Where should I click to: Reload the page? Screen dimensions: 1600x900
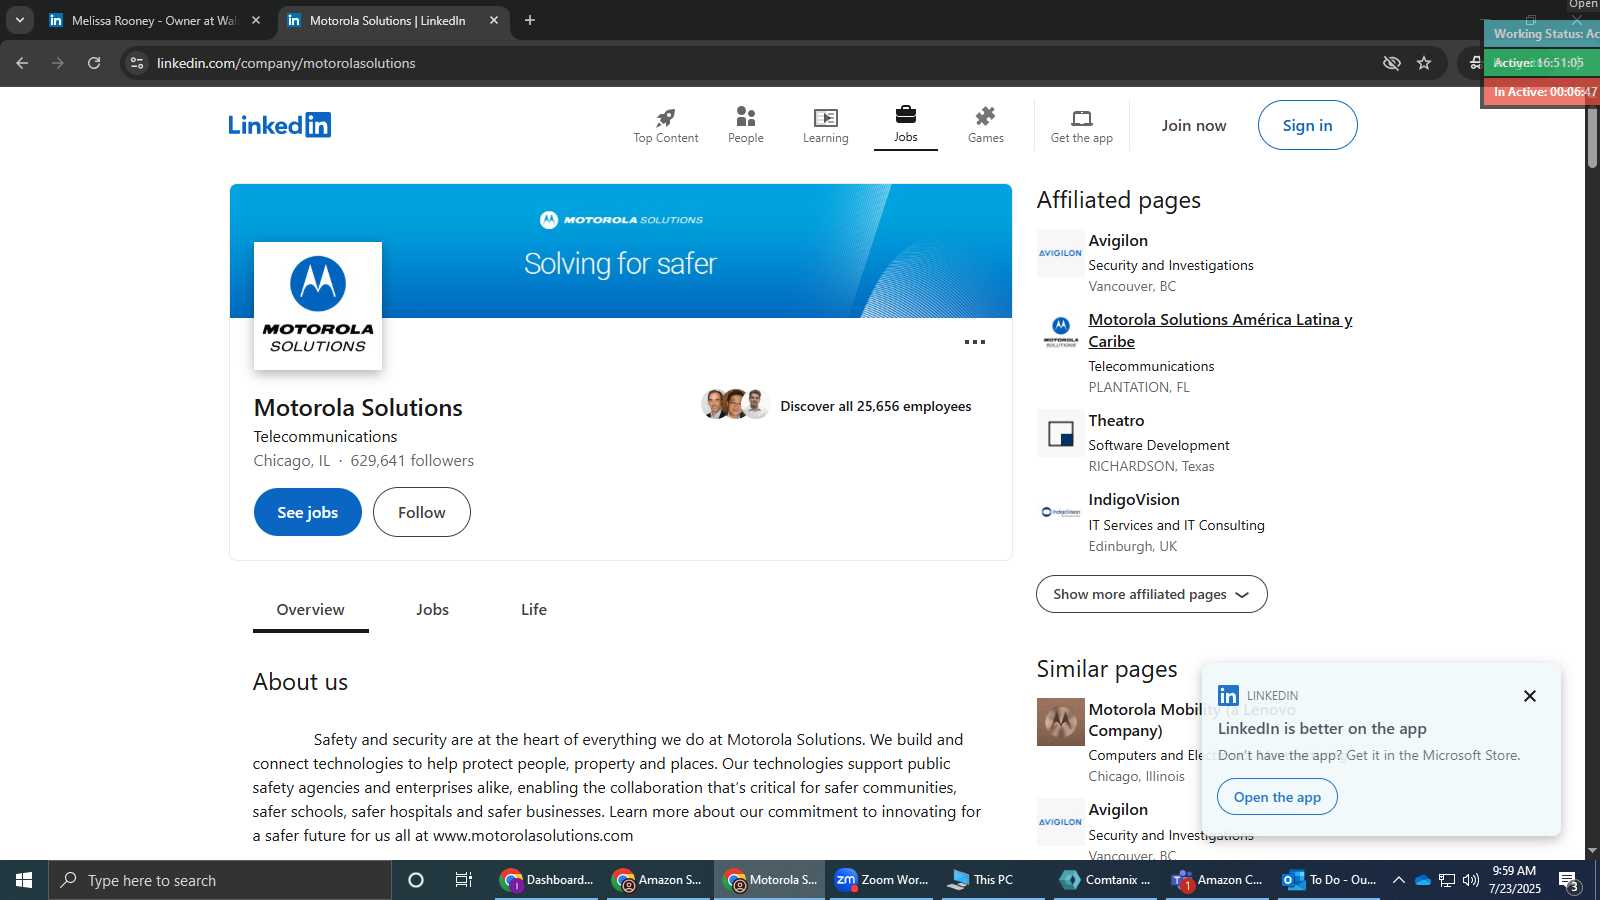click(x=94, y=63)
